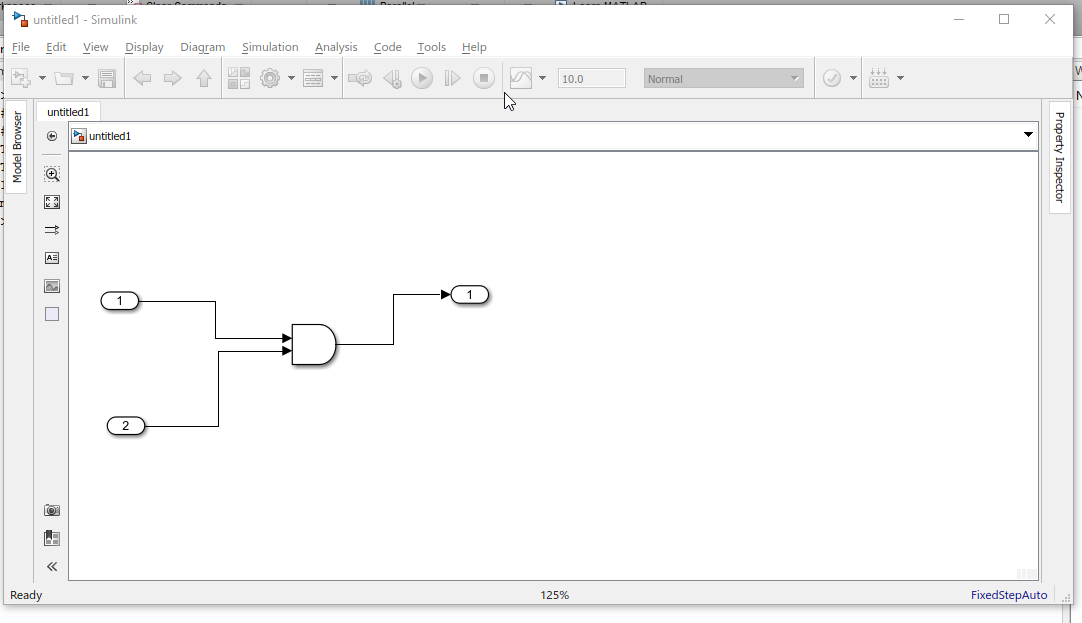The height and width of the screenshot is (623, 1082).
Task: Open the Analysis menu
Action: 336,47
